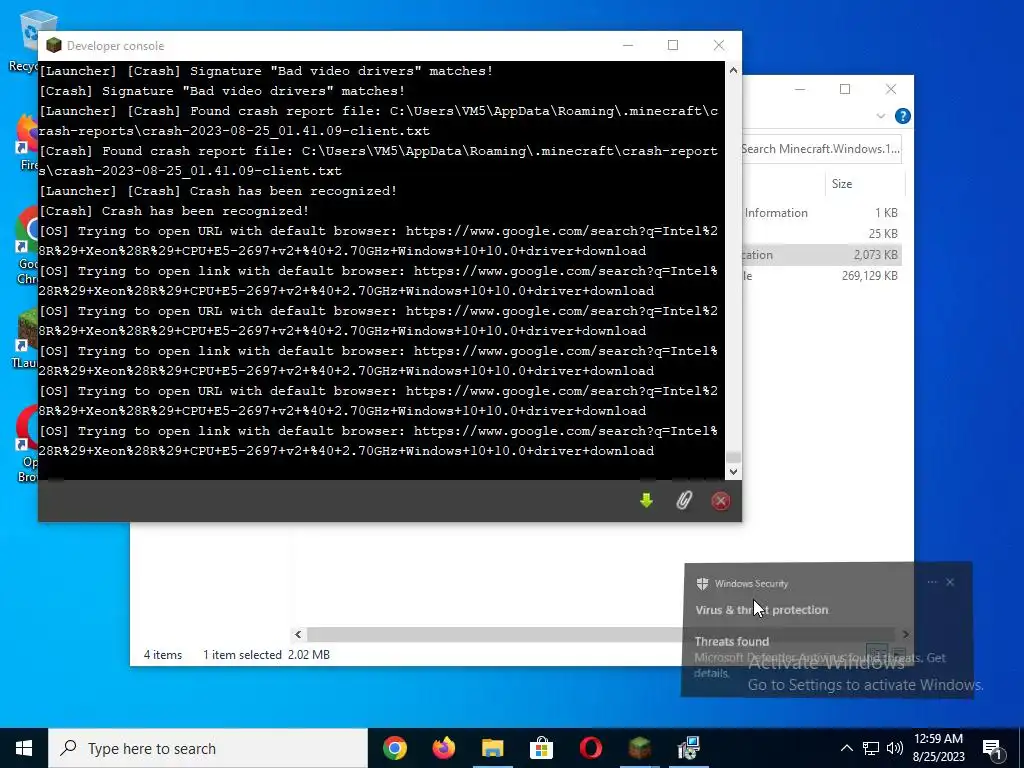
Task: Click the green download arrow in Developer console
Action: [x=646, y=501]
